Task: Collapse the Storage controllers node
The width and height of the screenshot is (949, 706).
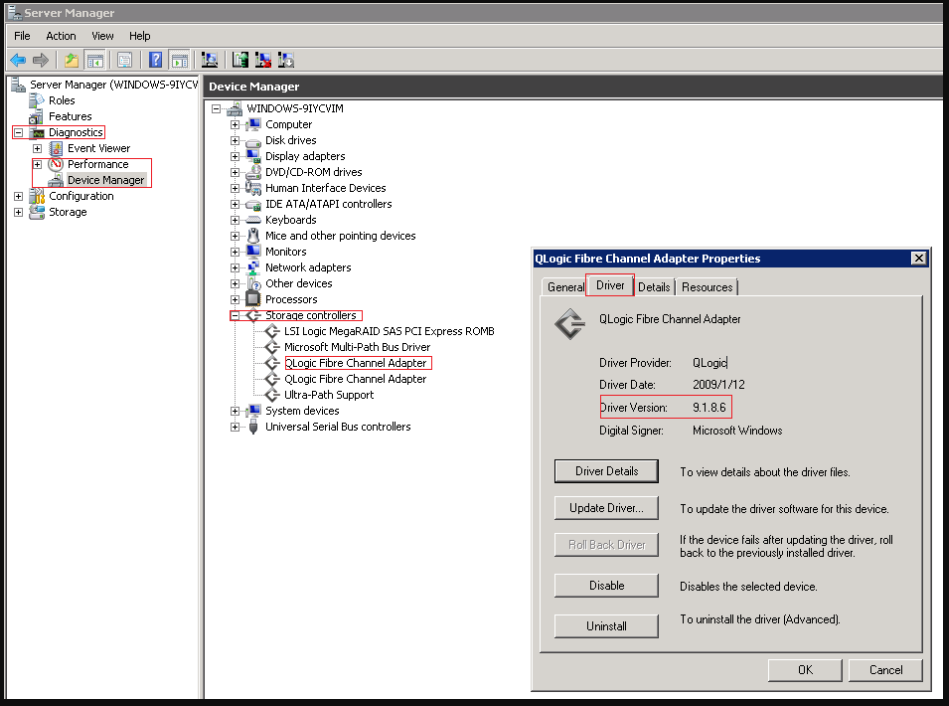Action: click(235, 315)
